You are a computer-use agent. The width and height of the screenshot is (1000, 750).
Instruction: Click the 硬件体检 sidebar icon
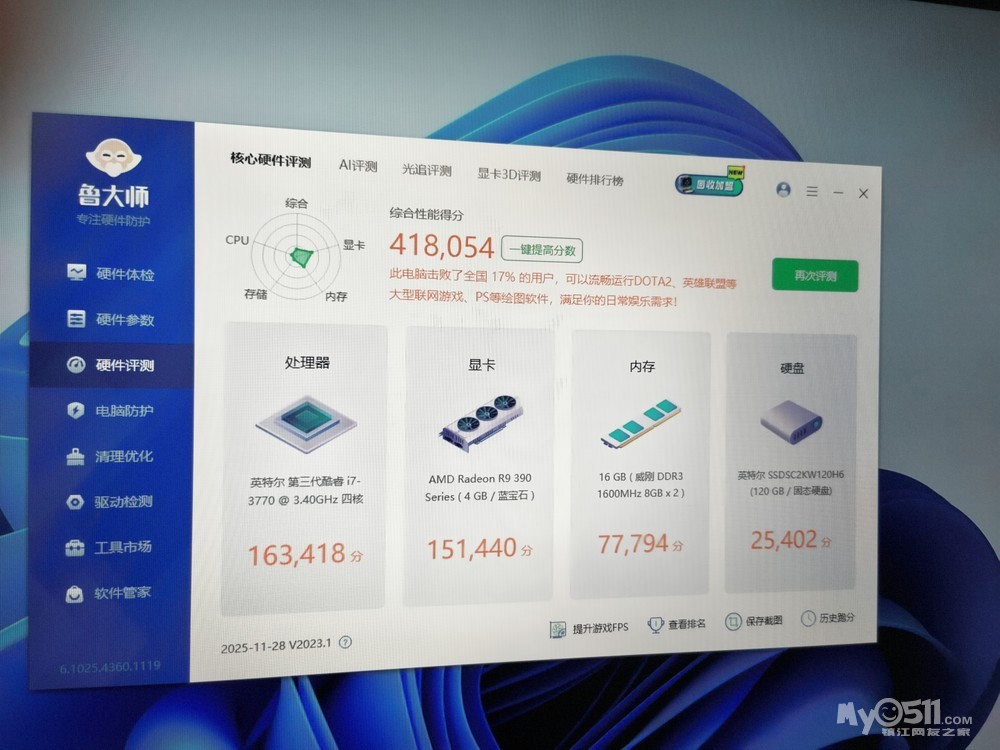pos(77,273)
